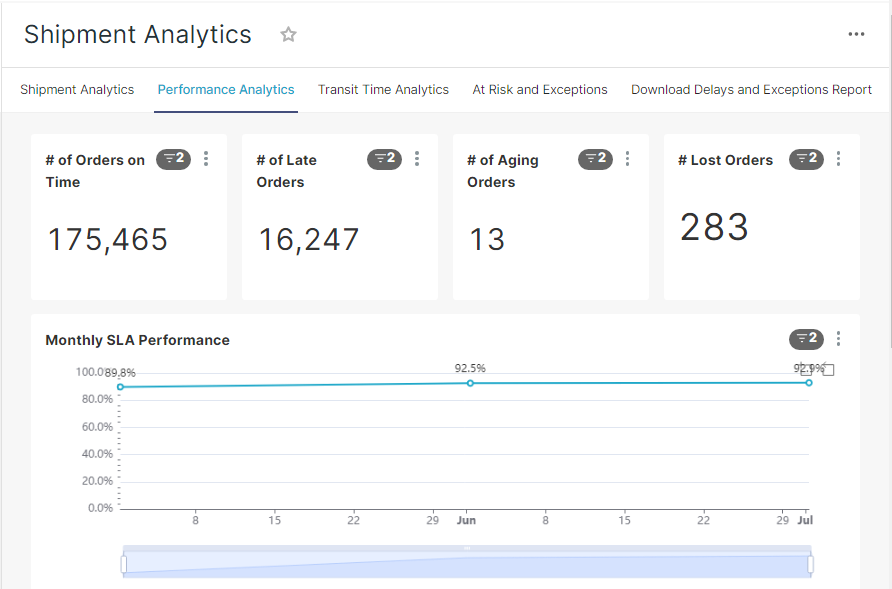Click the 16,247 late orders value
This screenshot has width=892, height=589.
309,240
